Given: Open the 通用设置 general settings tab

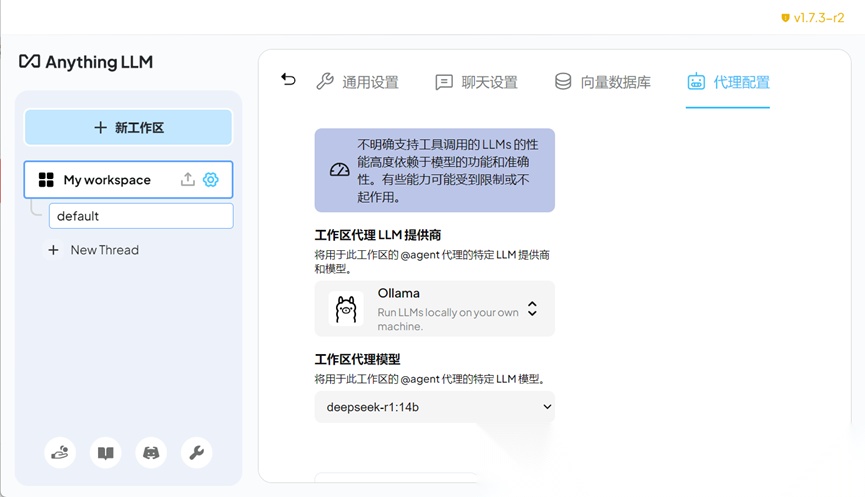Looking at the screenshot, I should coord(357,82).
